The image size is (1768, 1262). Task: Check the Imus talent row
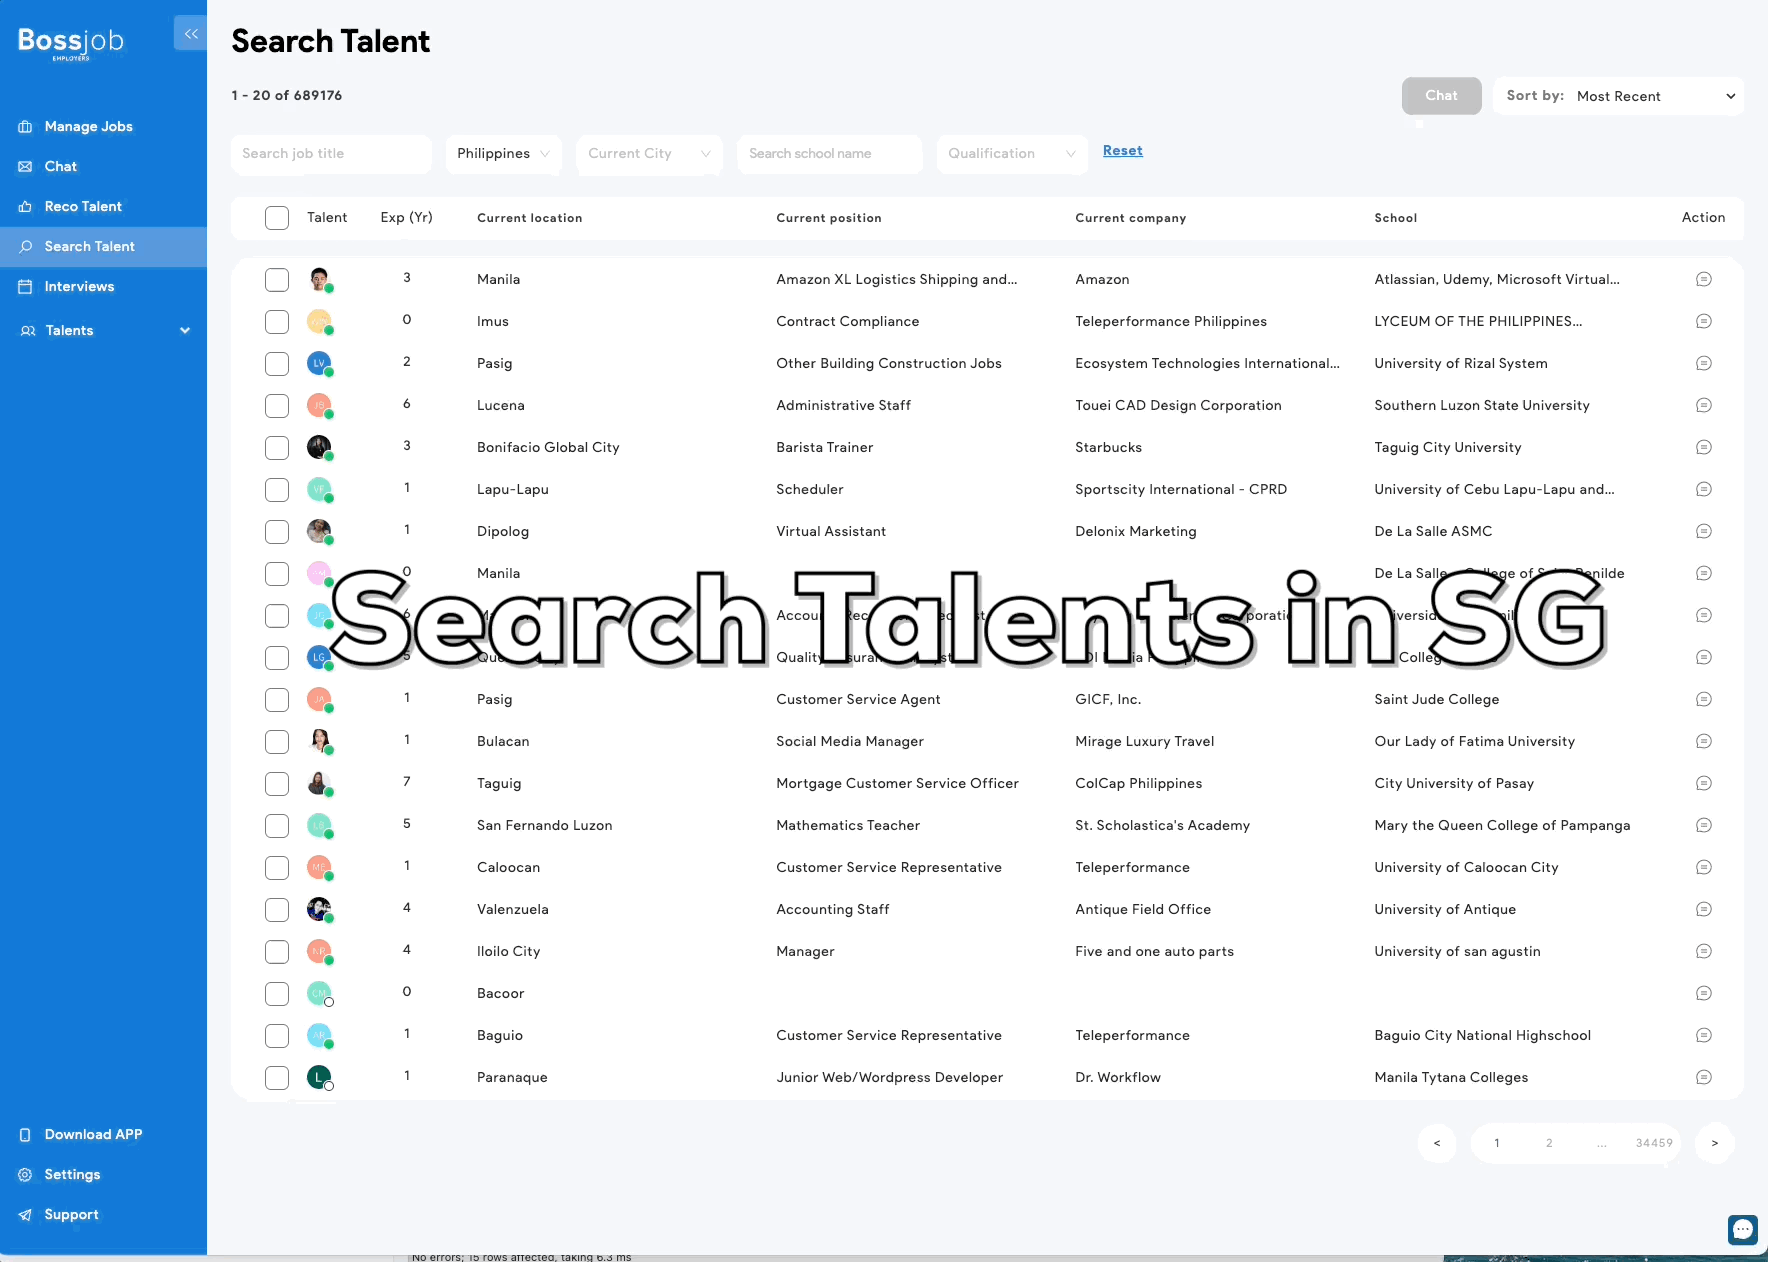pyautogui.click(x=277, y=322)
